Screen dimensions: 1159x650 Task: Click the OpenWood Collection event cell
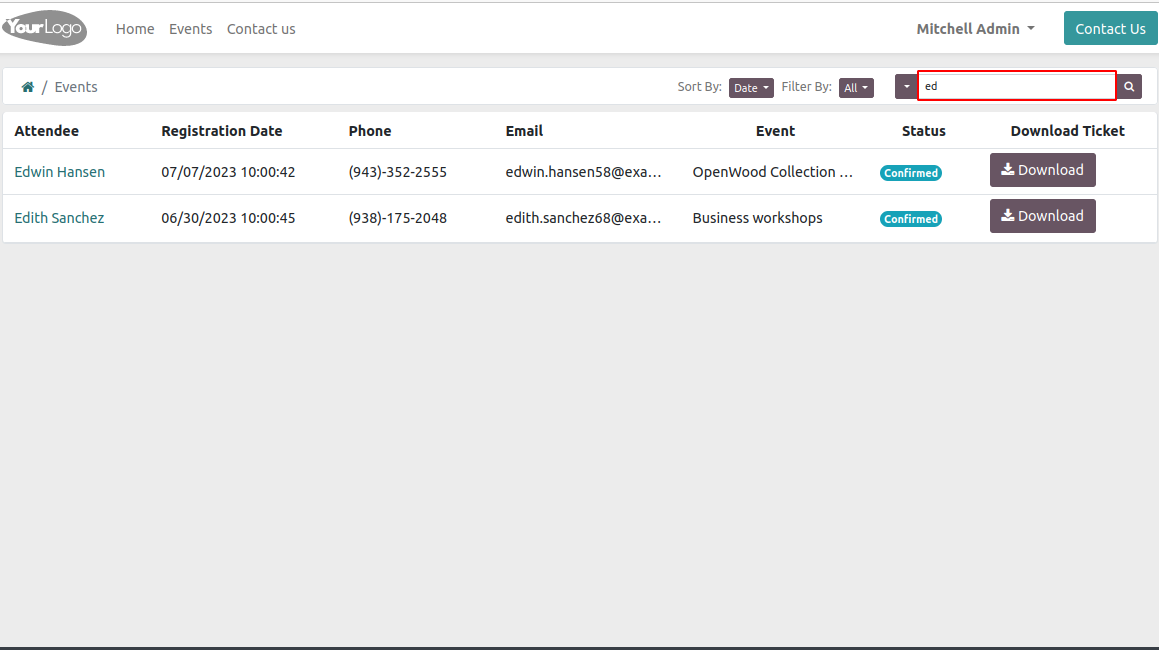click(772, 172)
